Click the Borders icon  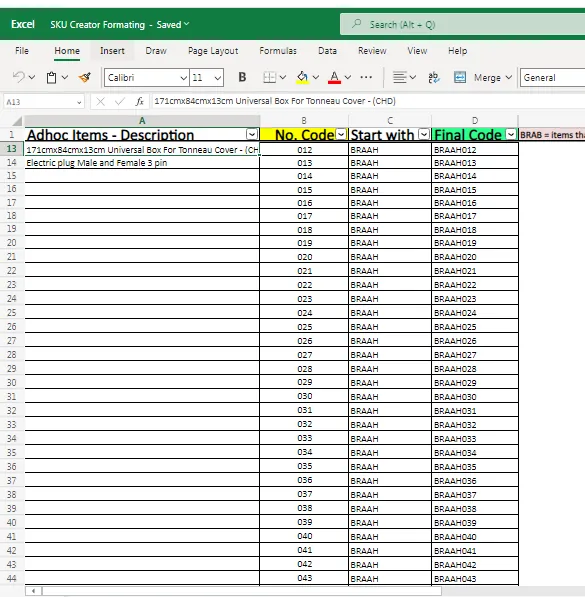(270, 78)
